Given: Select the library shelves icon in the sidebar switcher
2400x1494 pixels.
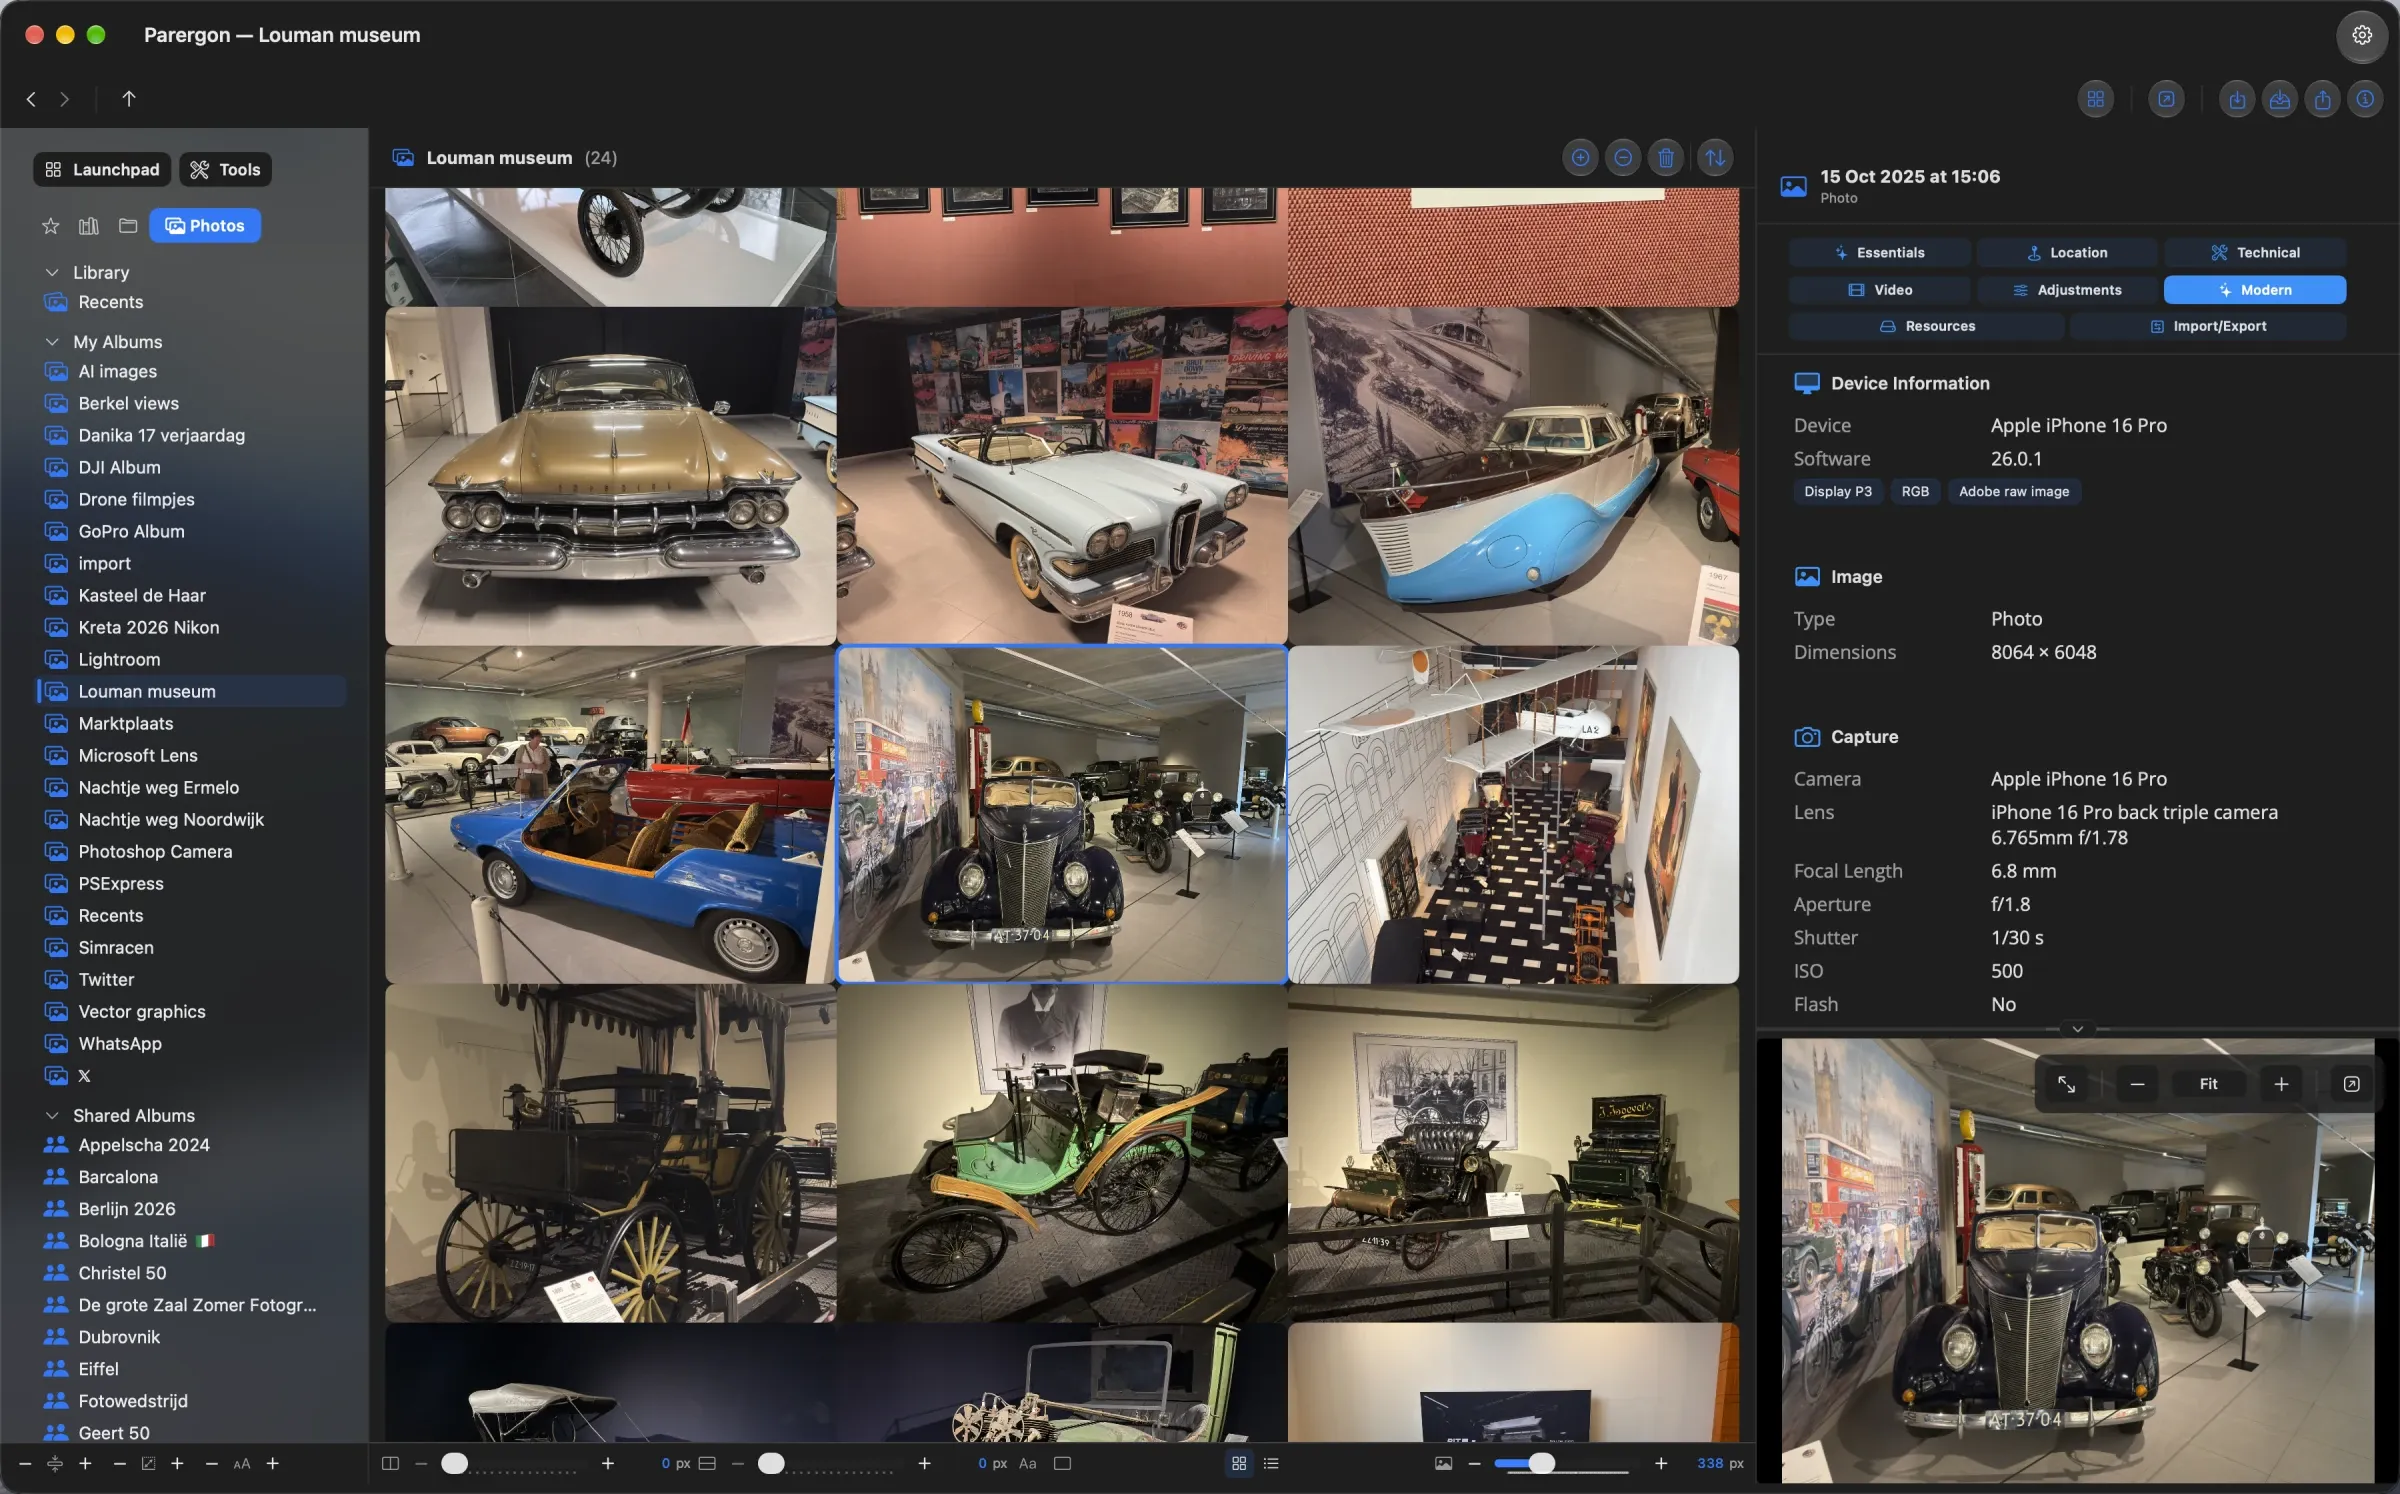Looking at the screenshot, I should pyautogui.click(x=89, y=226).
